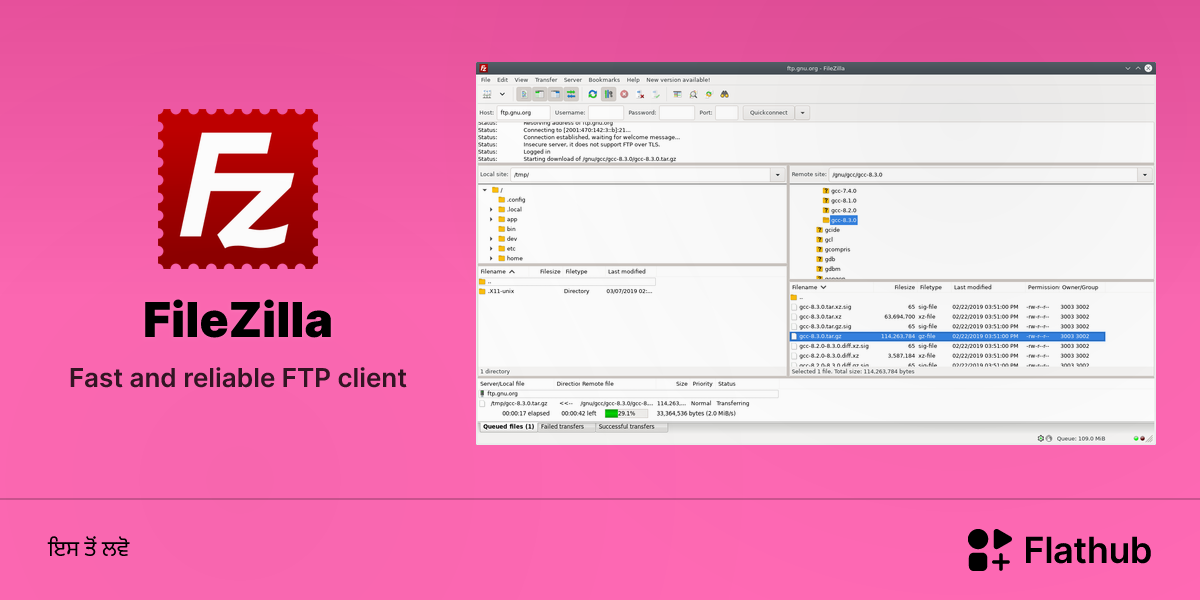This screenshot has width=1200, height=600.
Task: Open the Server menu
Action: [573, 80]
